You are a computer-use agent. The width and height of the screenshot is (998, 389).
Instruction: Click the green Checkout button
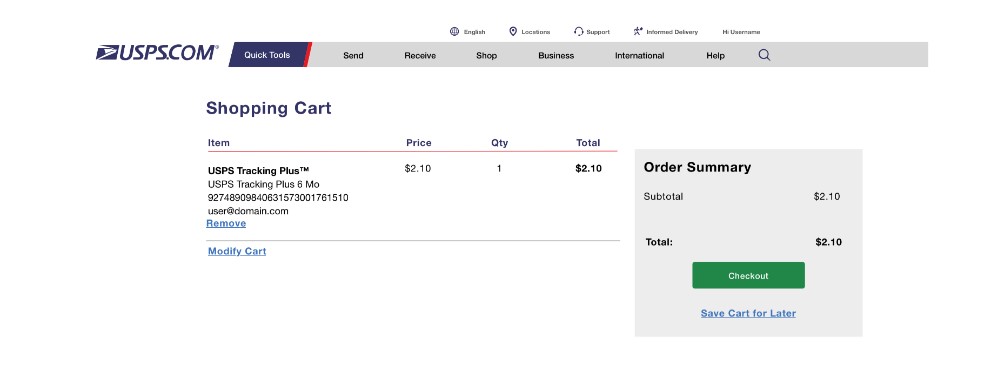(748, 275)
